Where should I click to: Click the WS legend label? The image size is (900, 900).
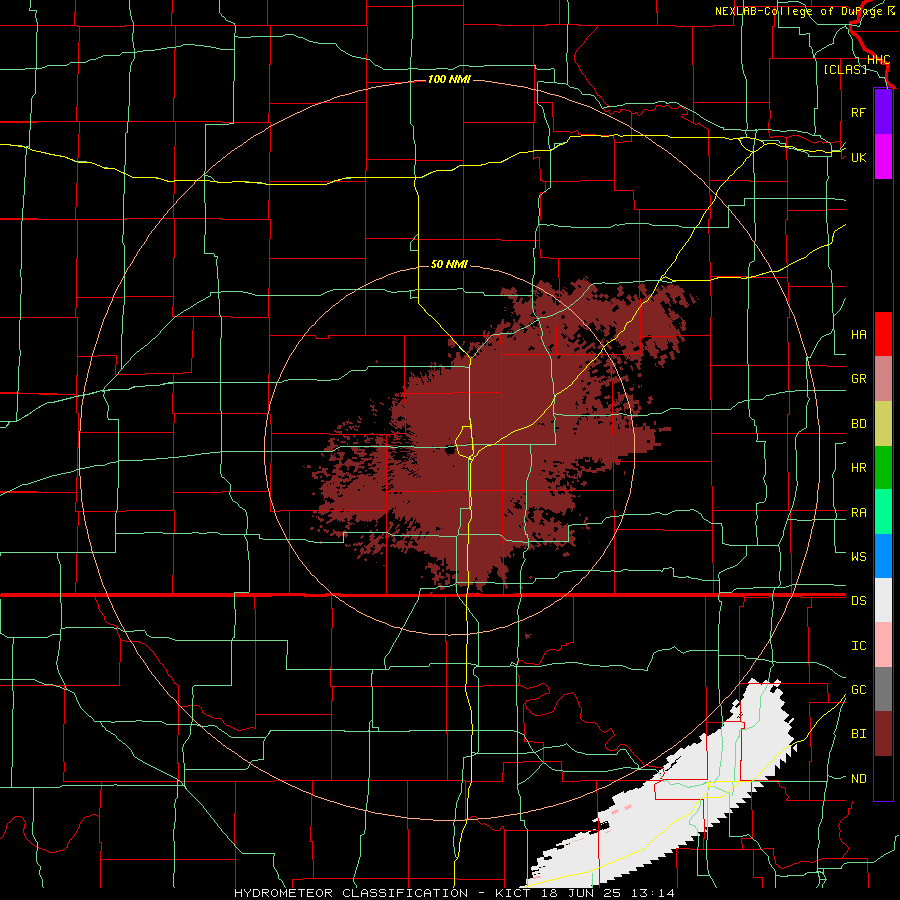858,556
